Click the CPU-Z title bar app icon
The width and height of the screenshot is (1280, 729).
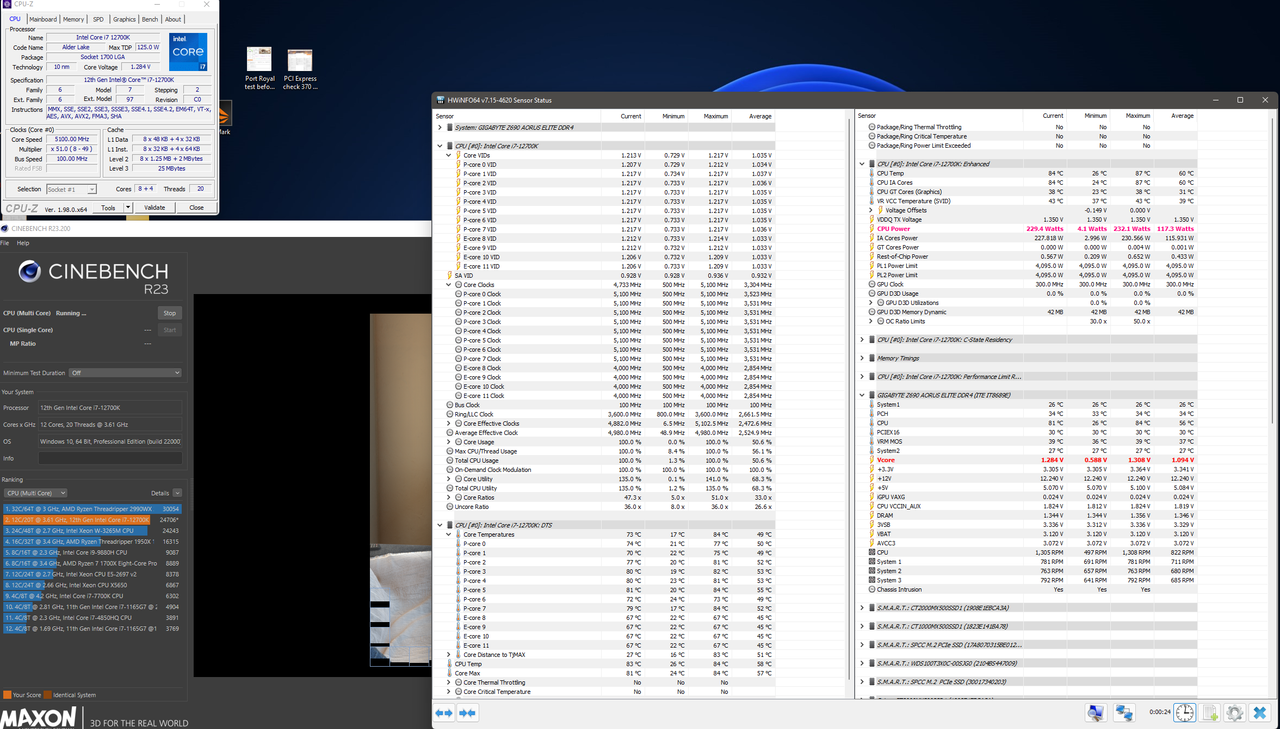(x=6, y=5)
